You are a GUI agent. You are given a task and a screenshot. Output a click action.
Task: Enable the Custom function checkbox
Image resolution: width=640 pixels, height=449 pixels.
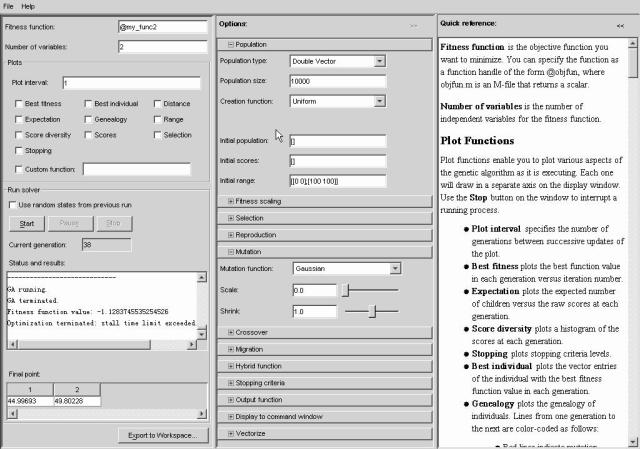pos(18,169)
